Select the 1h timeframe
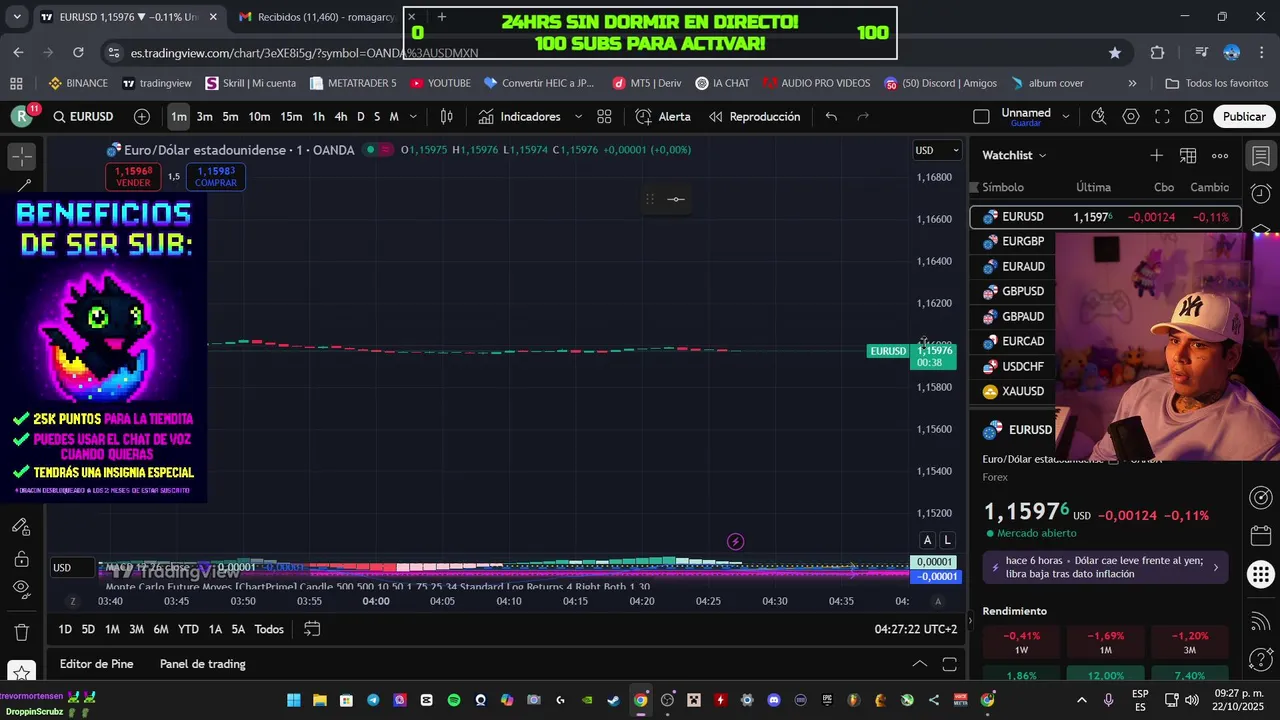 coord(318,117)
